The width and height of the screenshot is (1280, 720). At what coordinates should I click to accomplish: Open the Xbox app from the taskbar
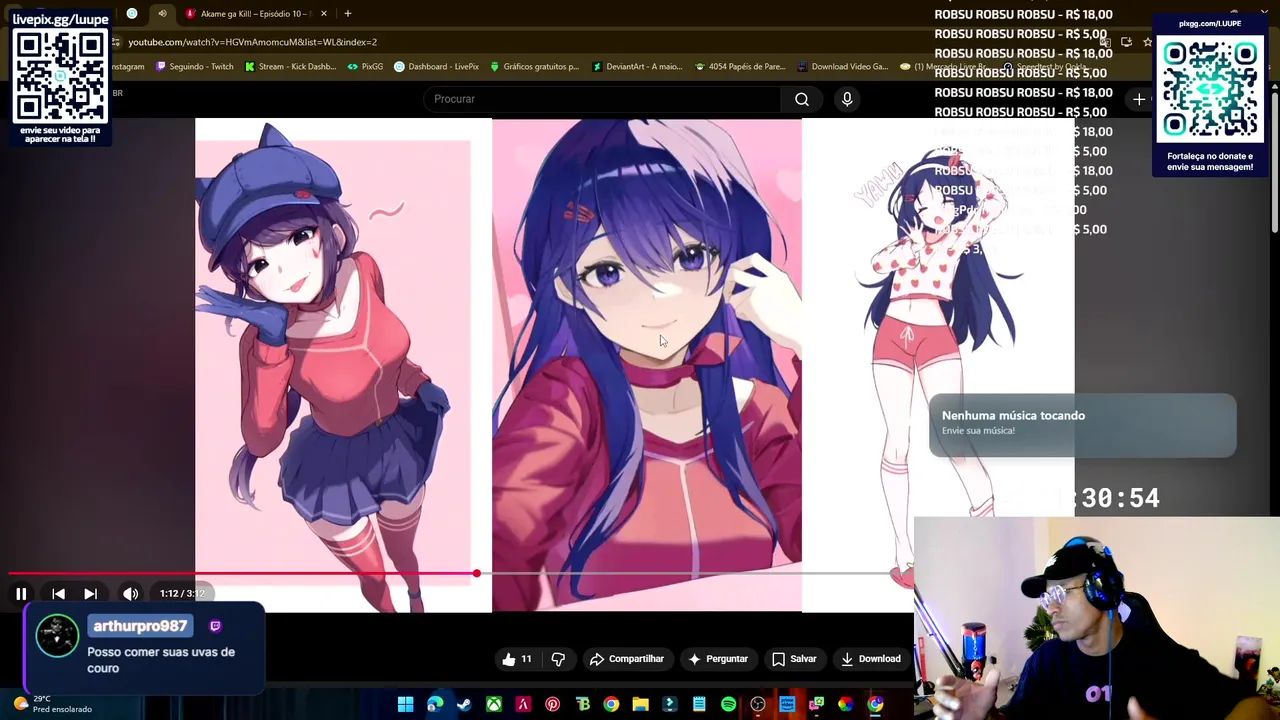point(494,705)
